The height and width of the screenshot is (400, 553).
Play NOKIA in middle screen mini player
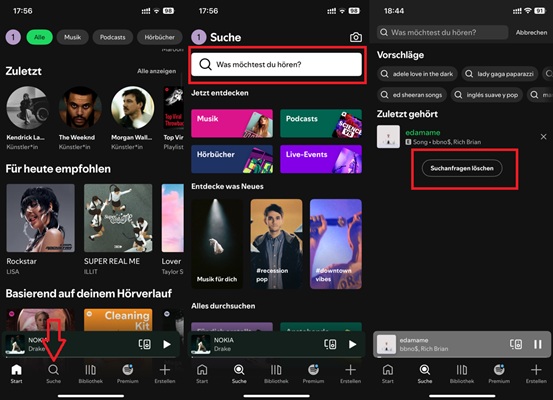click(352, 344)
